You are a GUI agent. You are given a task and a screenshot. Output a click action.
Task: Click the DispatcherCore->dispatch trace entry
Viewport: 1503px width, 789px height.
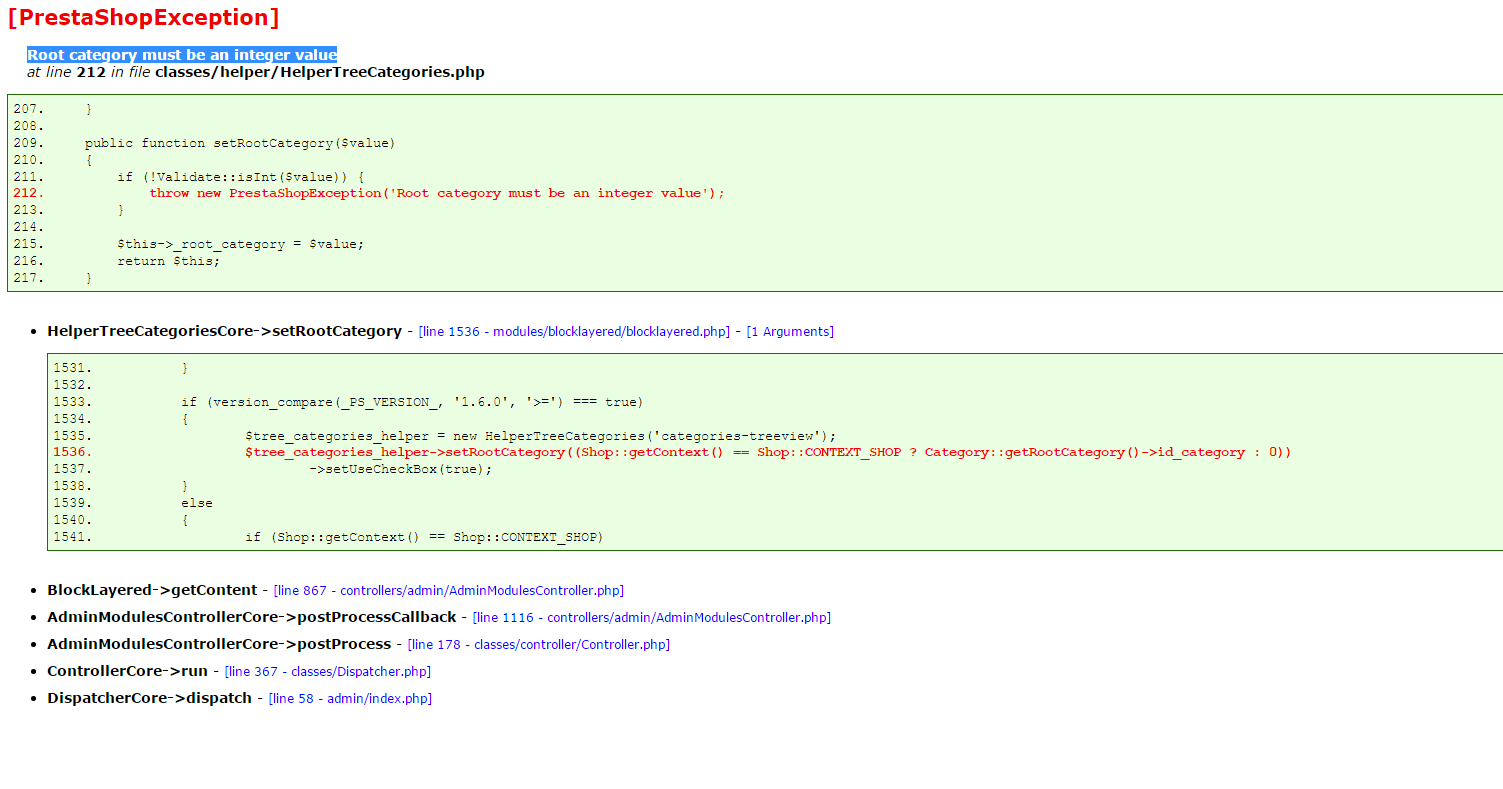[149, 698]
